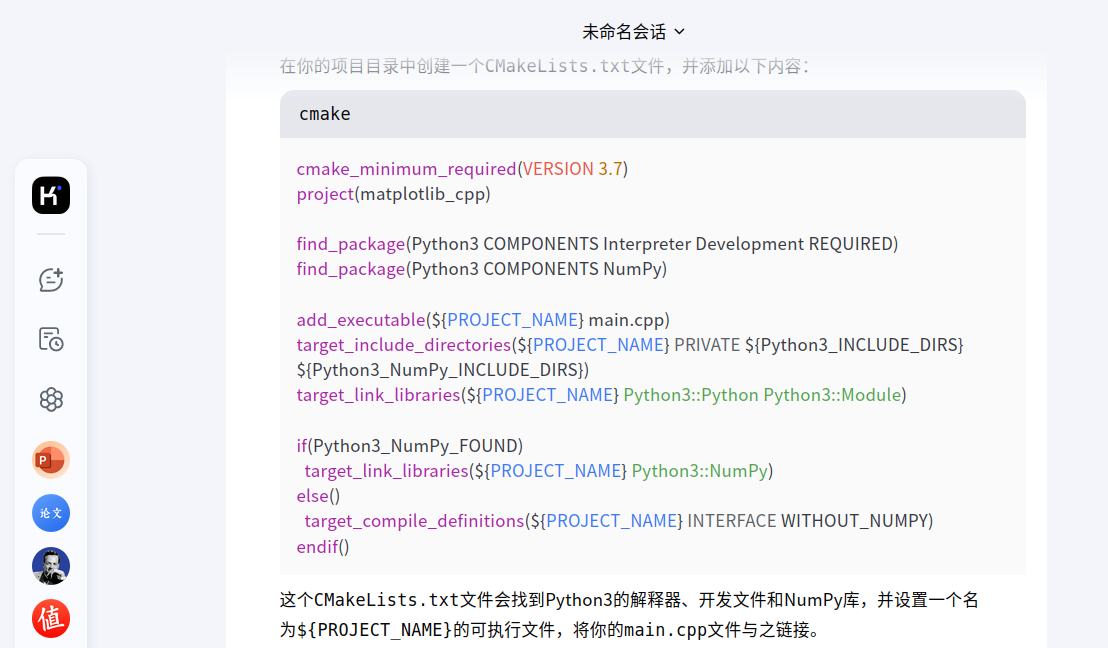
Task: Open the conversation history panel
Action: [50, 338]
